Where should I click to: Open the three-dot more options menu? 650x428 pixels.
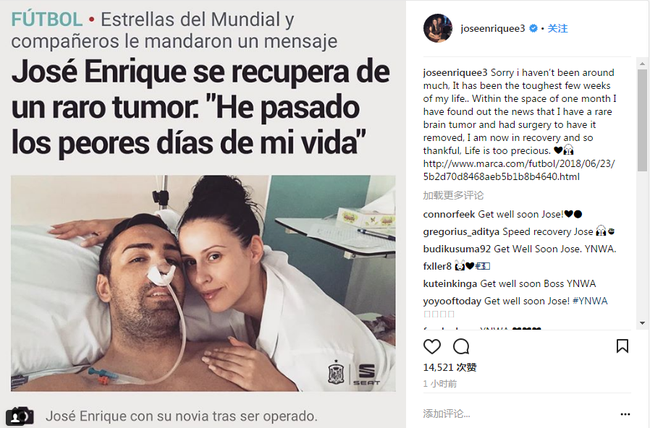pos(625,414)
